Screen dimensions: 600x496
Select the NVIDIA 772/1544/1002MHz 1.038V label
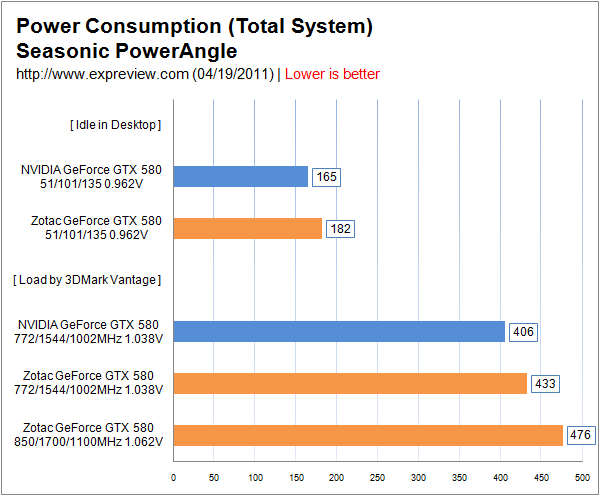tap(88, 332)
